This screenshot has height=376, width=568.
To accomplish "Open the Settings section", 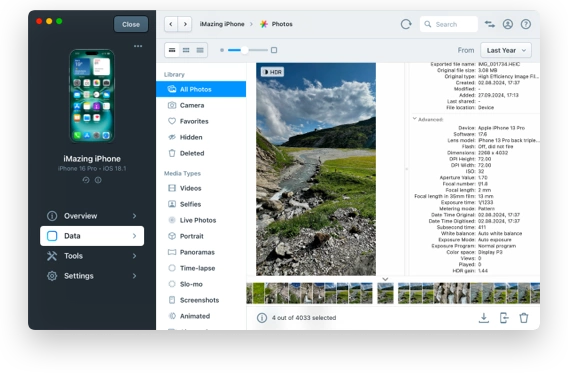I will (x=92, y=276).
